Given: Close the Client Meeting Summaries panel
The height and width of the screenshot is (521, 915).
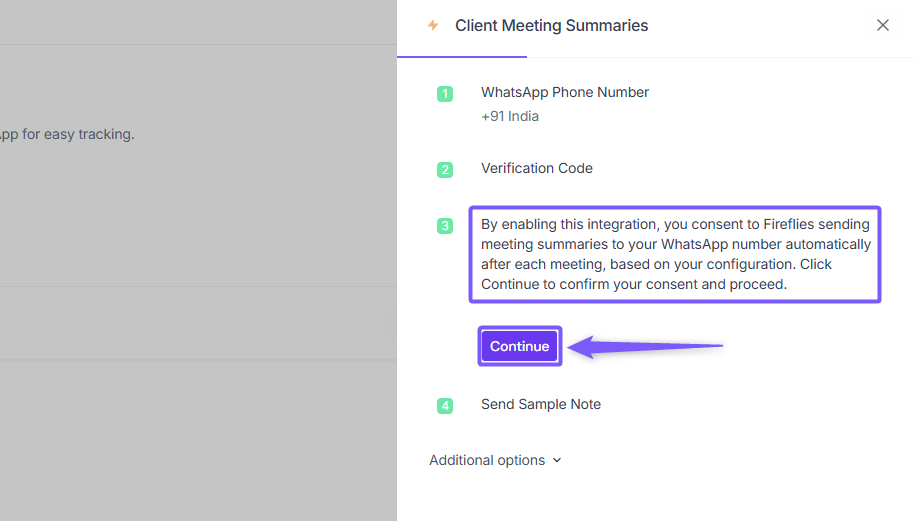Looking at the screenshot, I should pyautogui.click(x=882, y=26).
